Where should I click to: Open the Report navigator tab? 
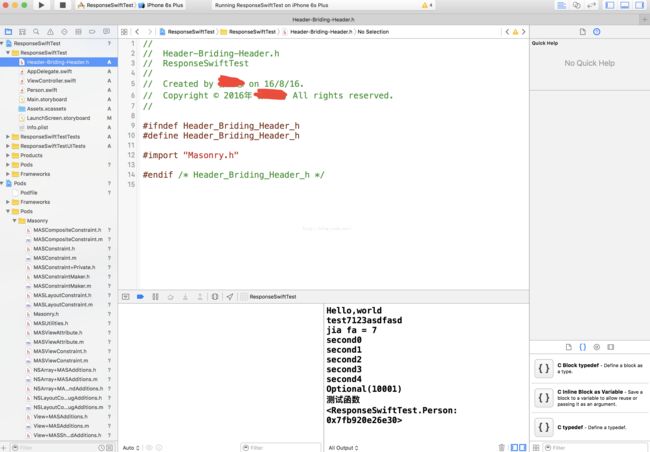point(107,32)
